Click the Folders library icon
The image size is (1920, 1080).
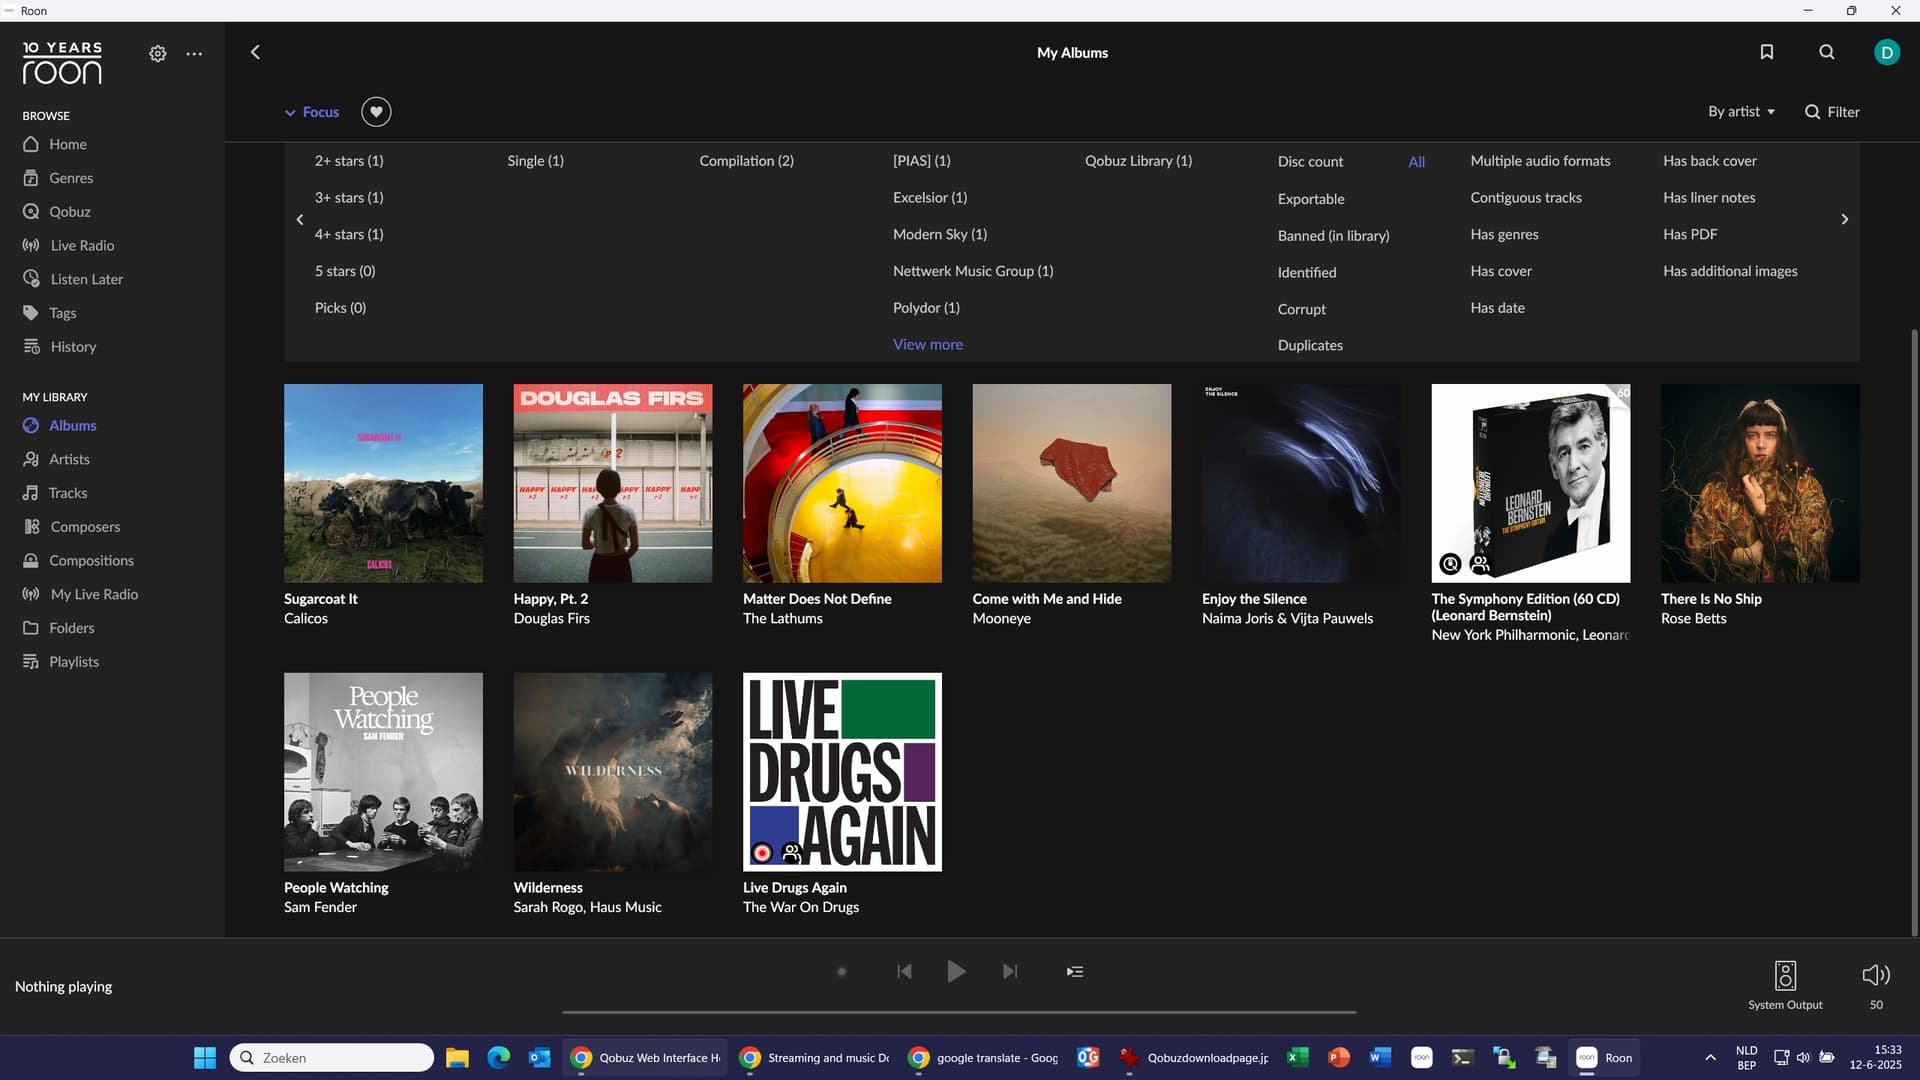click(31, 628)
